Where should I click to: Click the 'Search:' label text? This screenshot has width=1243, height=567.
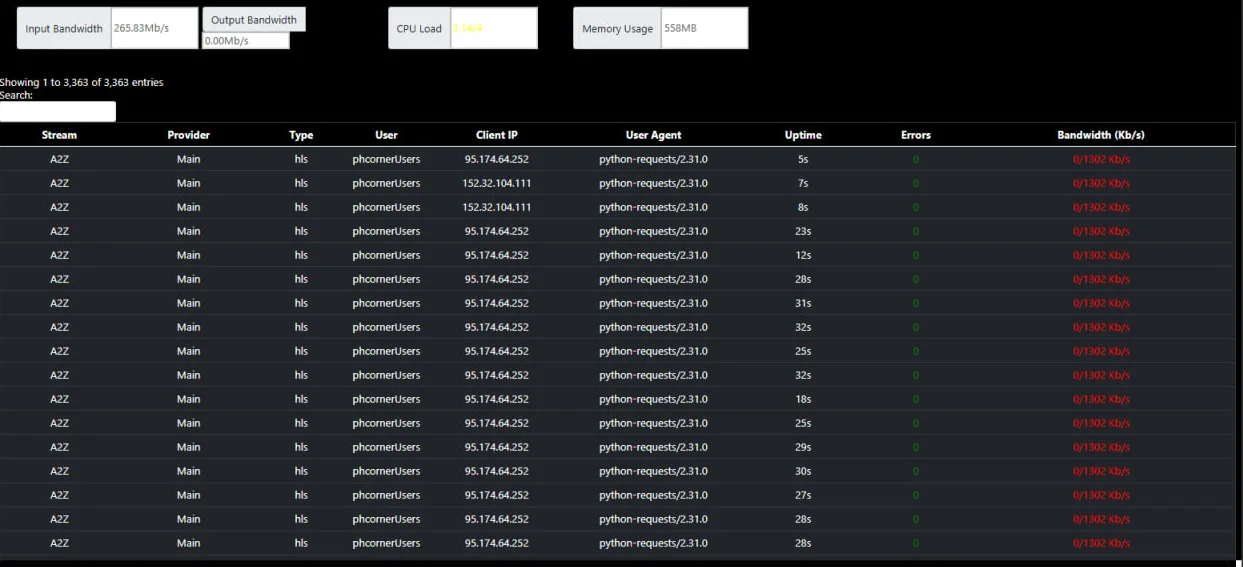(x=17, y=95)
